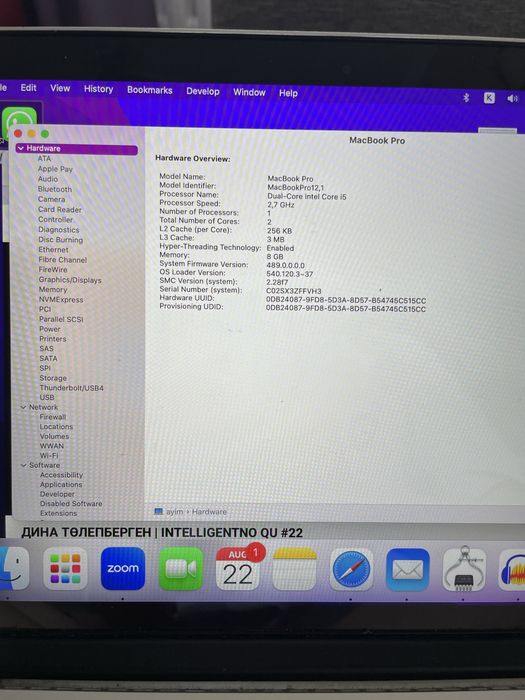
Task: Select Disc Burning in the sidebar
Action: pyautogui.click(x=61, y=240)
